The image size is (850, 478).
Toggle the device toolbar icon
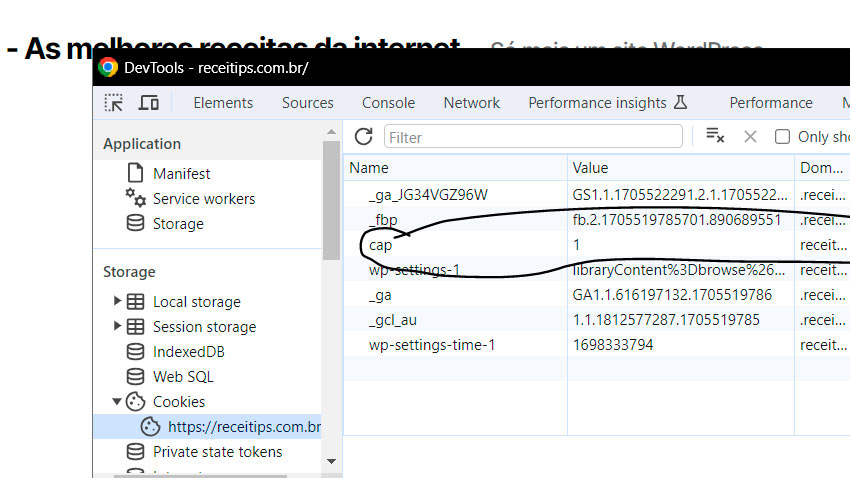(148, 103)
